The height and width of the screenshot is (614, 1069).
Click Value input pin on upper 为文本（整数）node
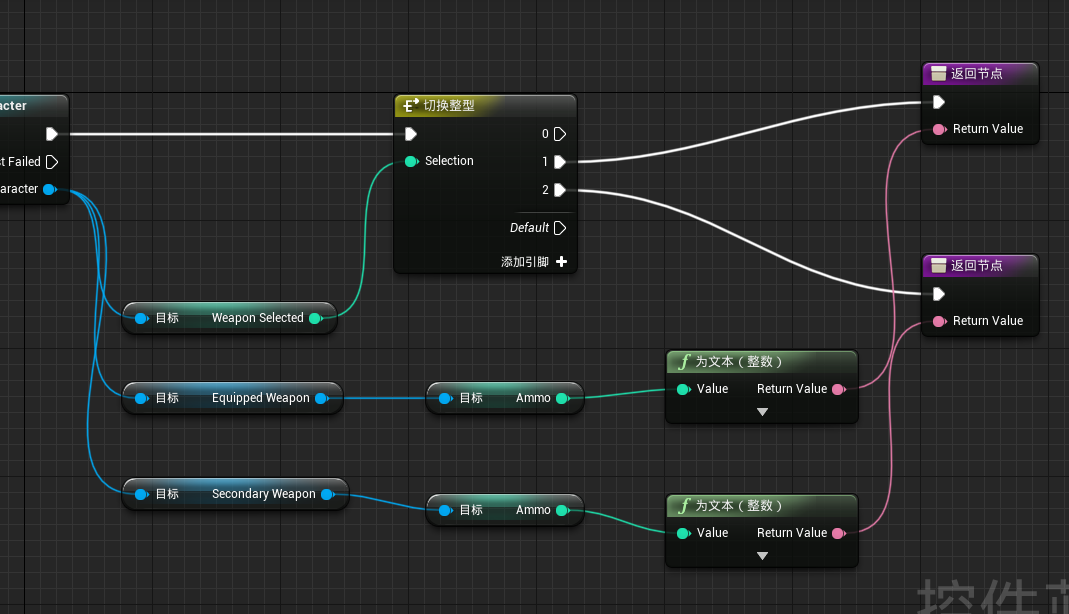coord(681,388)
